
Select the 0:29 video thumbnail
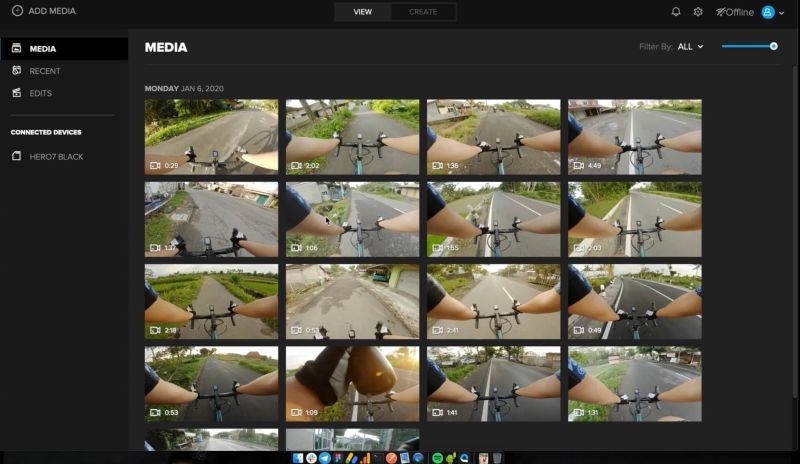pos(211,137)
